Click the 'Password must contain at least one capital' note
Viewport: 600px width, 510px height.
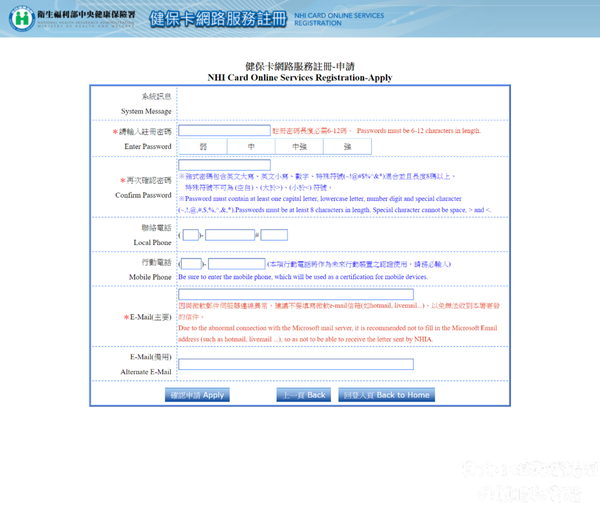335,204
